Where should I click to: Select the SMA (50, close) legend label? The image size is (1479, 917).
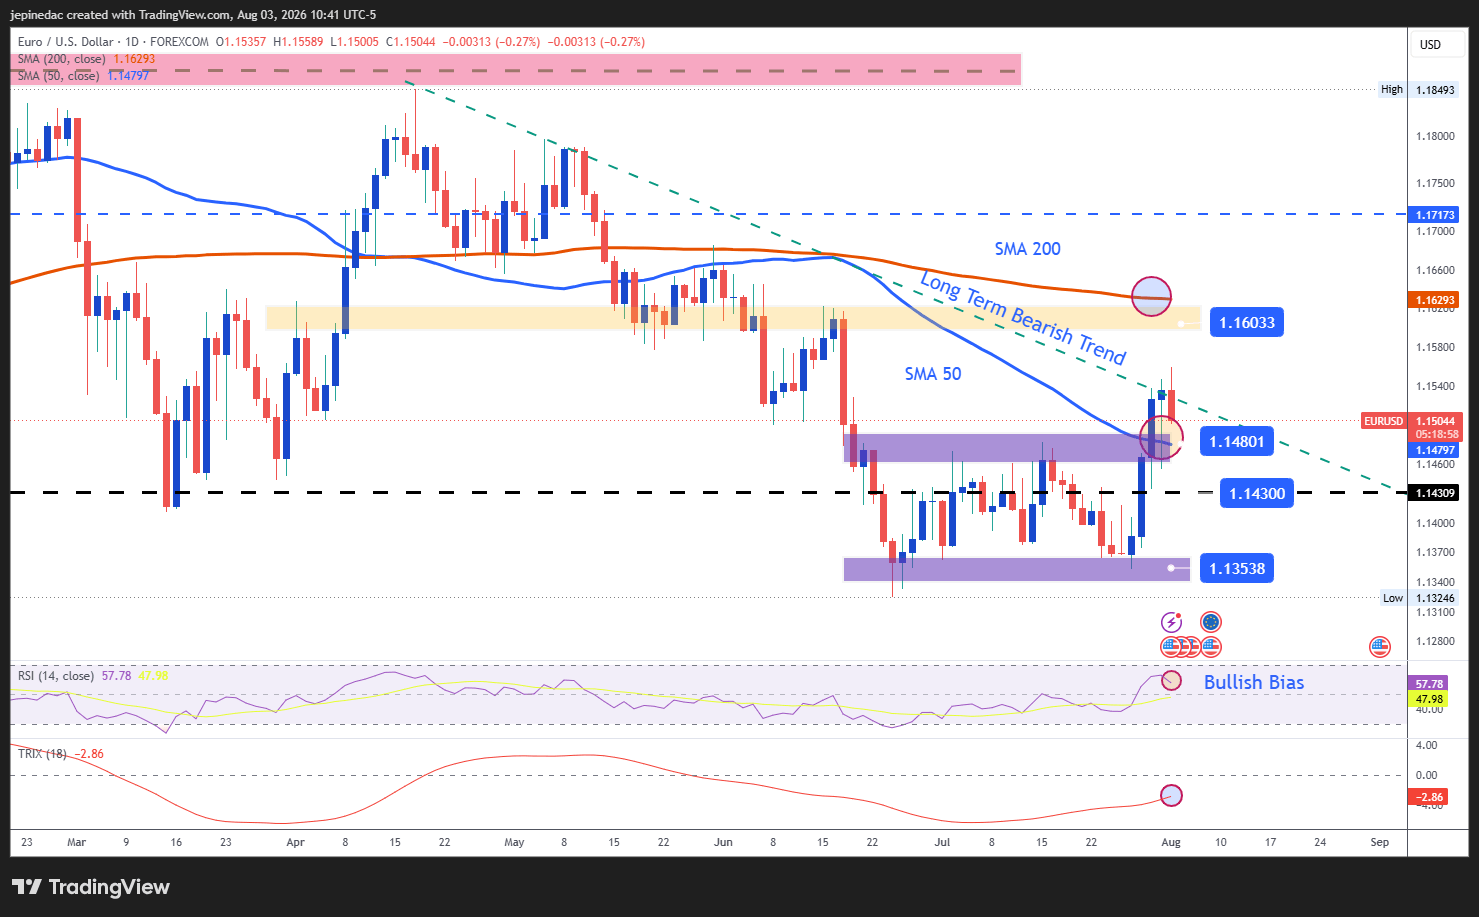[x=58, y=76]
